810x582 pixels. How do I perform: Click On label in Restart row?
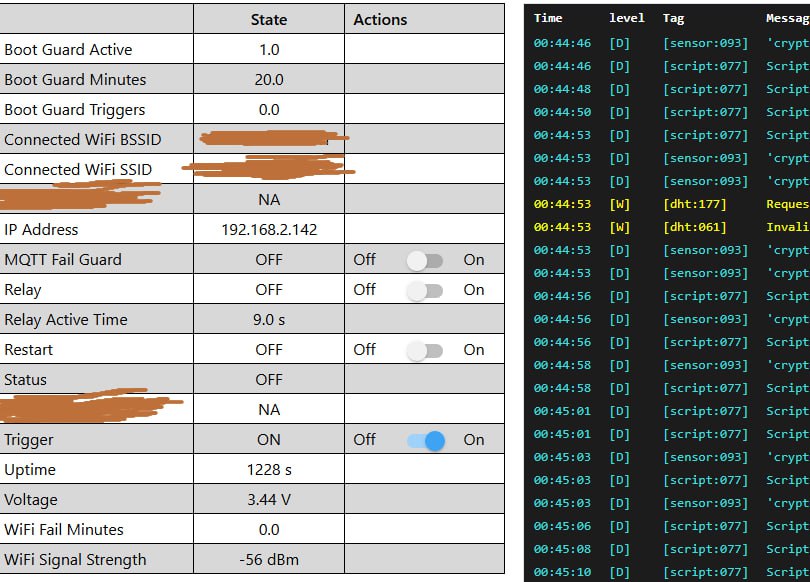coord(474,349)
